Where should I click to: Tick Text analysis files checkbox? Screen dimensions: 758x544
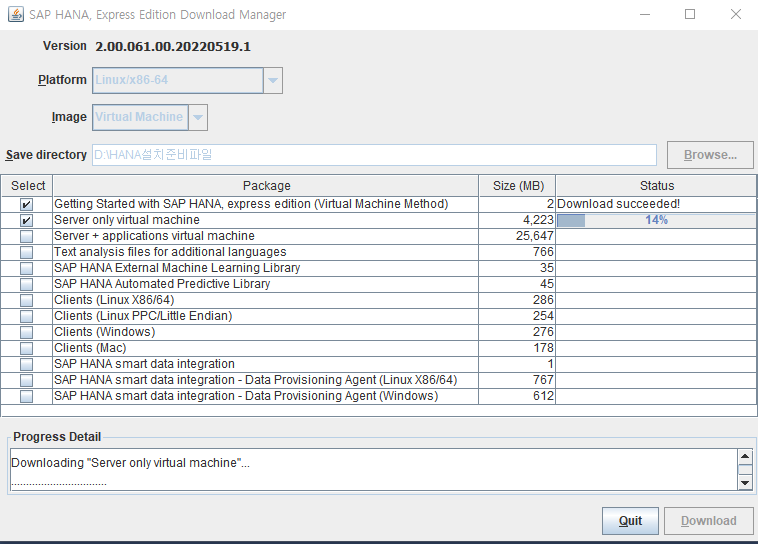click(27, 252)
